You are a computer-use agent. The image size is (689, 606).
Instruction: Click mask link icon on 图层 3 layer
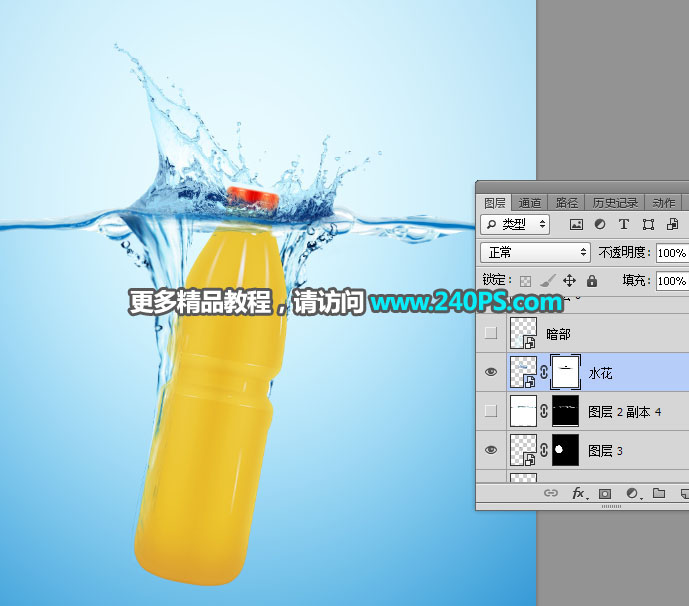544,450
